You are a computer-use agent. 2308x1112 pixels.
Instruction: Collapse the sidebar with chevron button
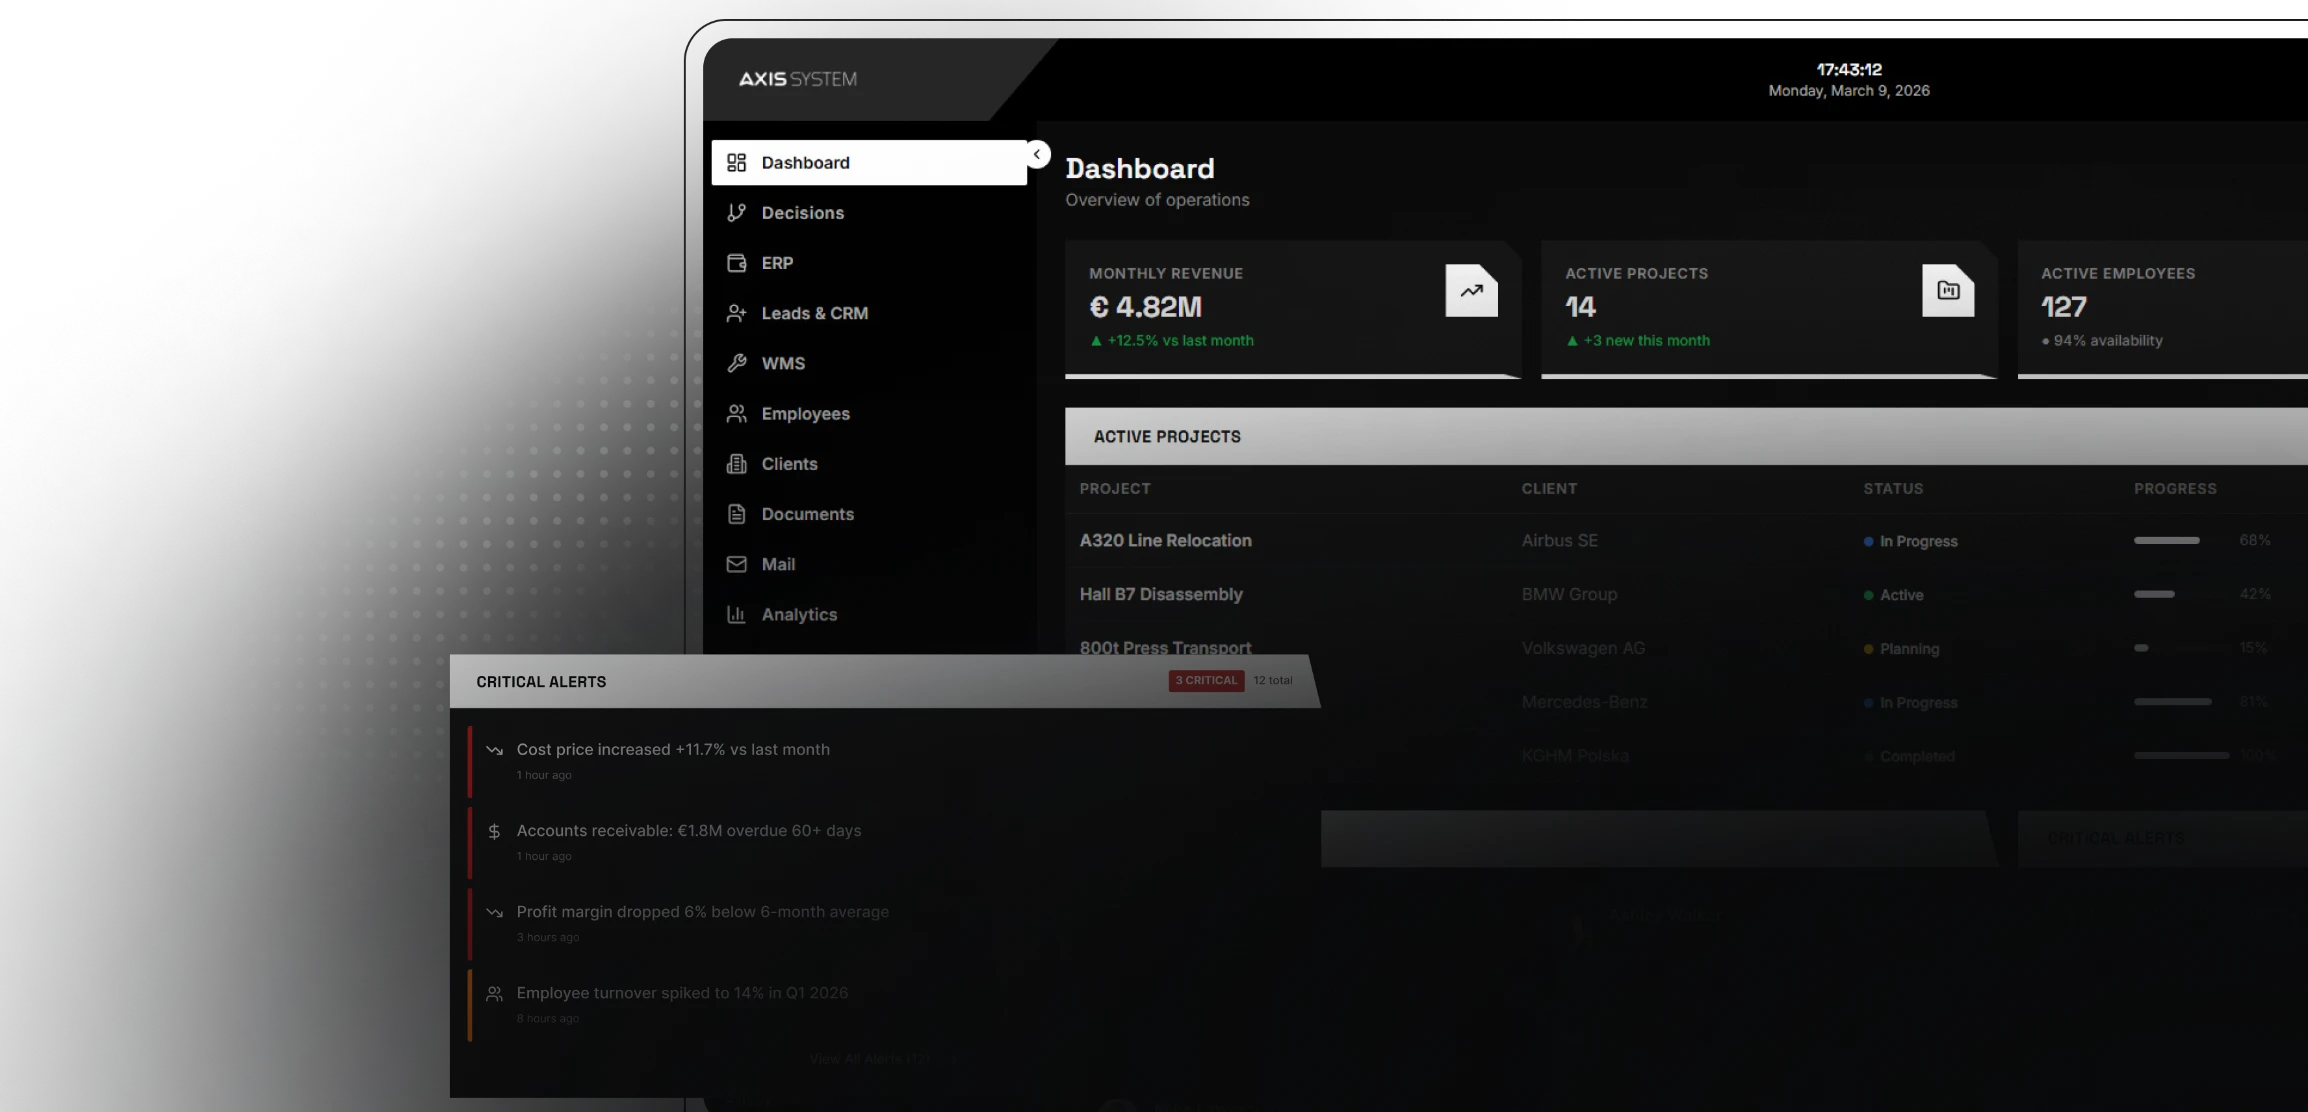tap(1037, 154)
